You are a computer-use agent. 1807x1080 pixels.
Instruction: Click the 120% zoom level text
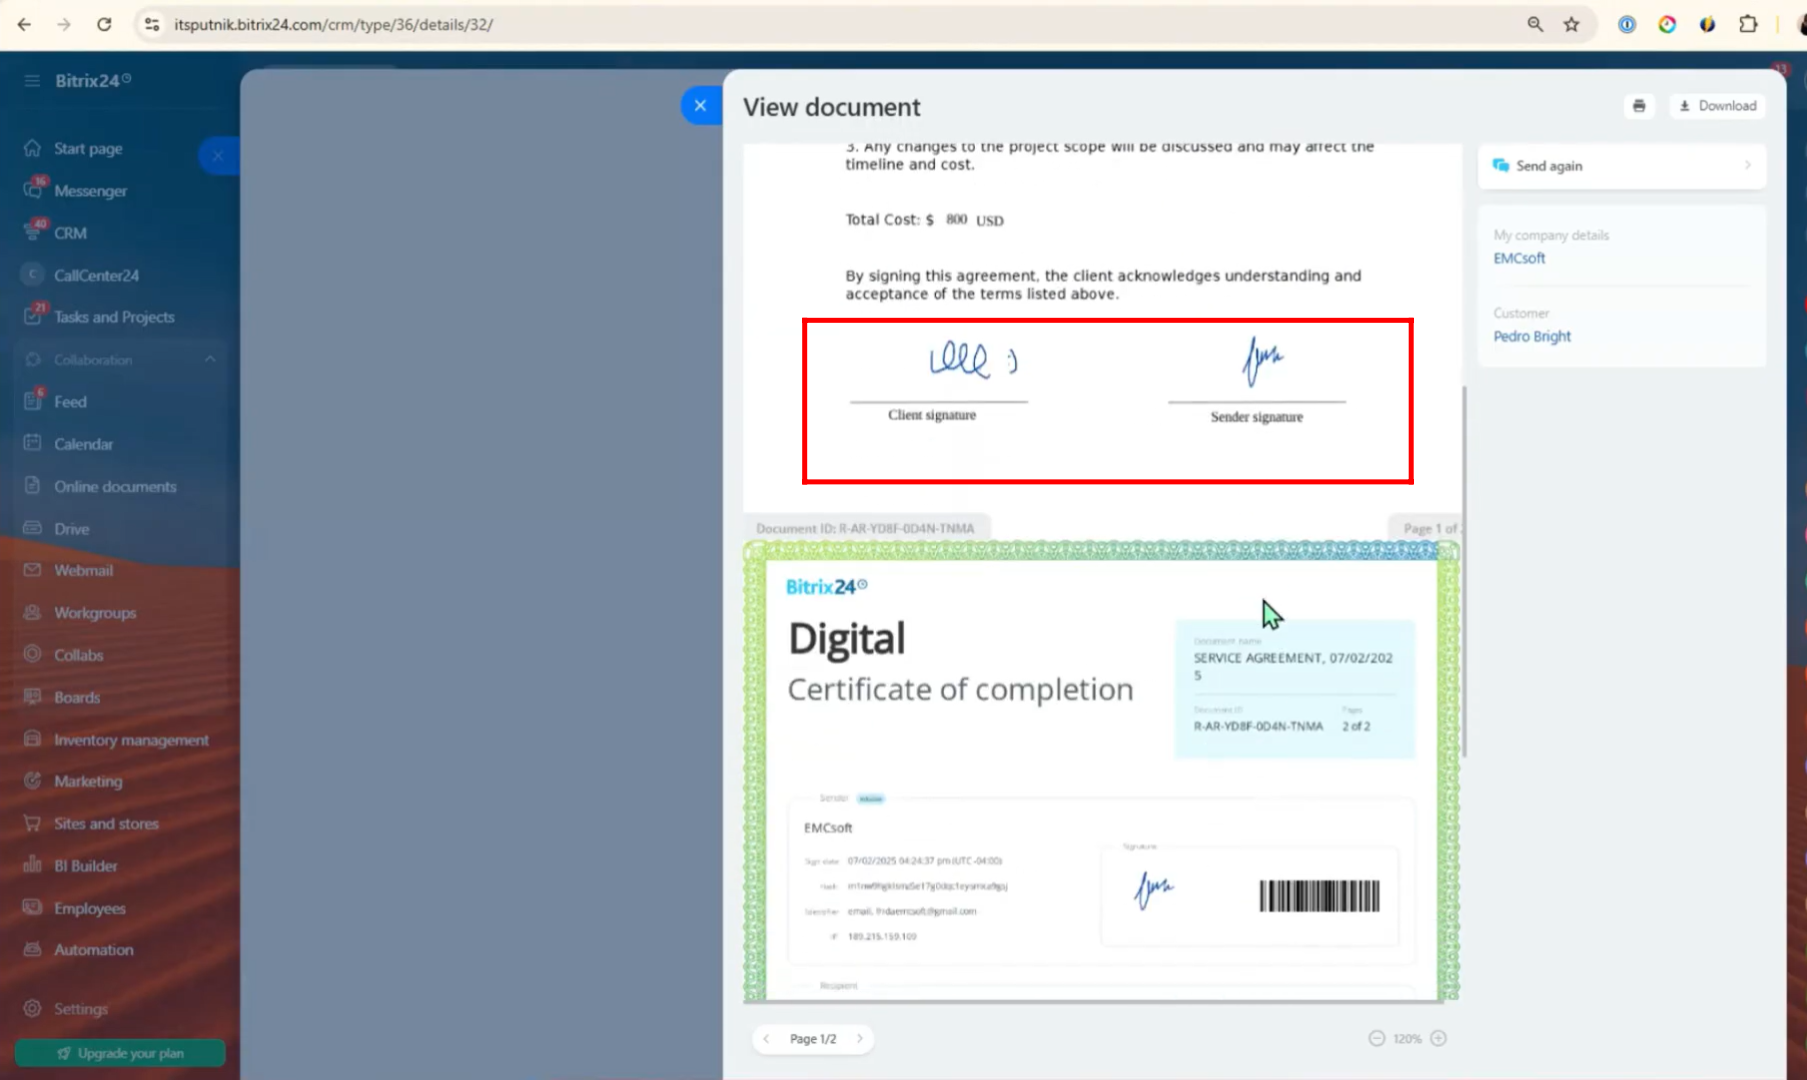pos(1407,1039)
